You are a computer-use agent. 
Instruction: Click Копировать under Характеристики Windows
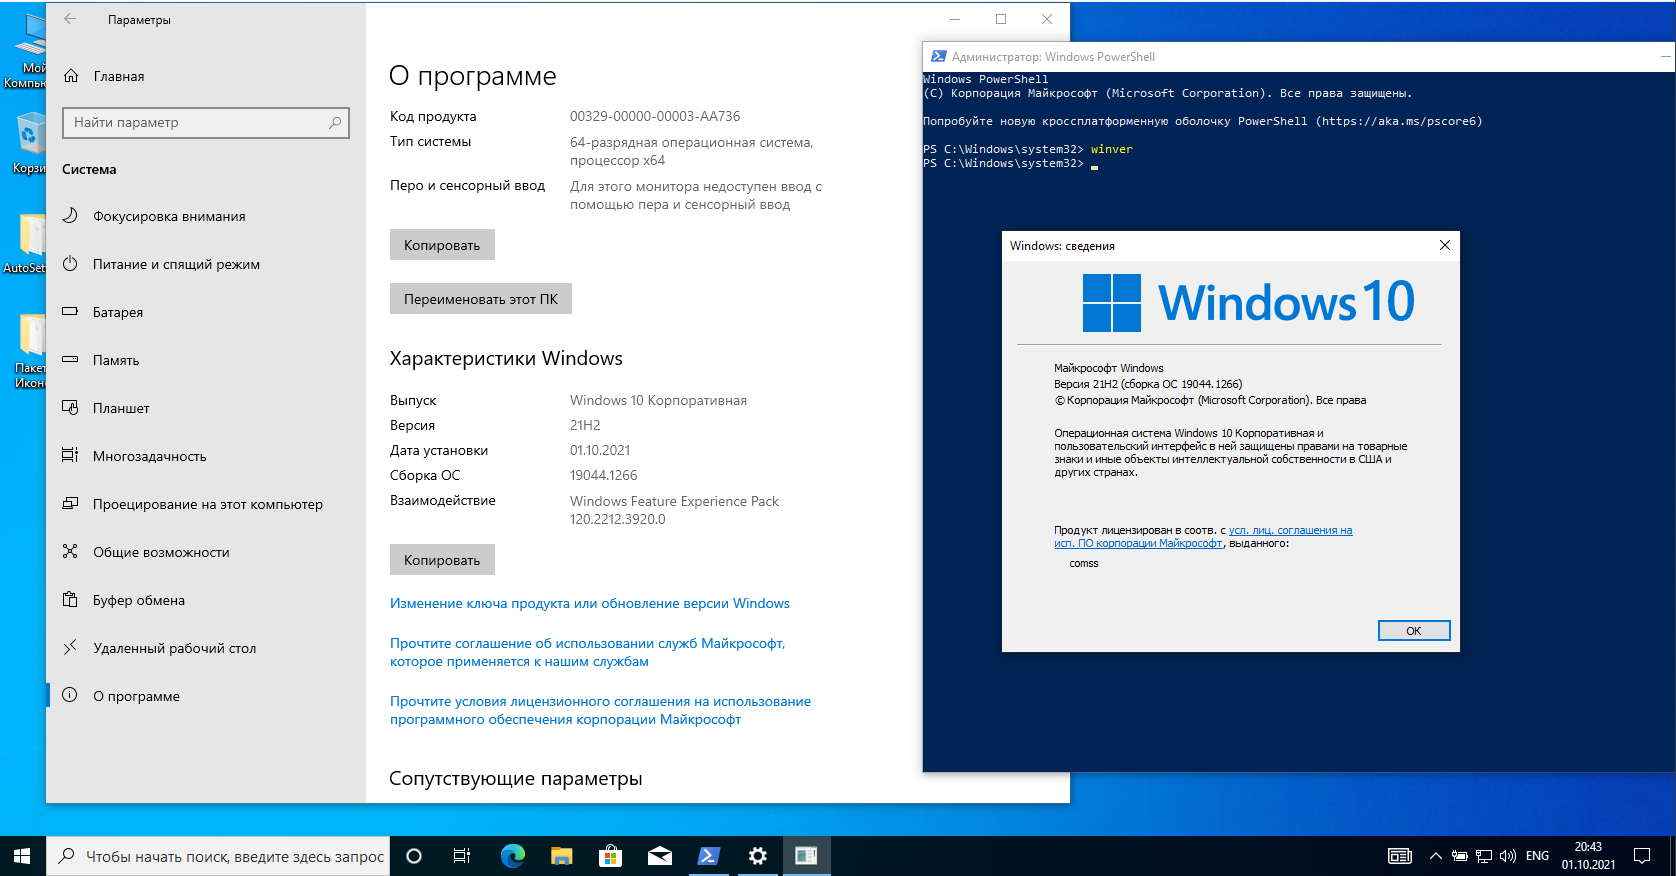coord(442,560)
